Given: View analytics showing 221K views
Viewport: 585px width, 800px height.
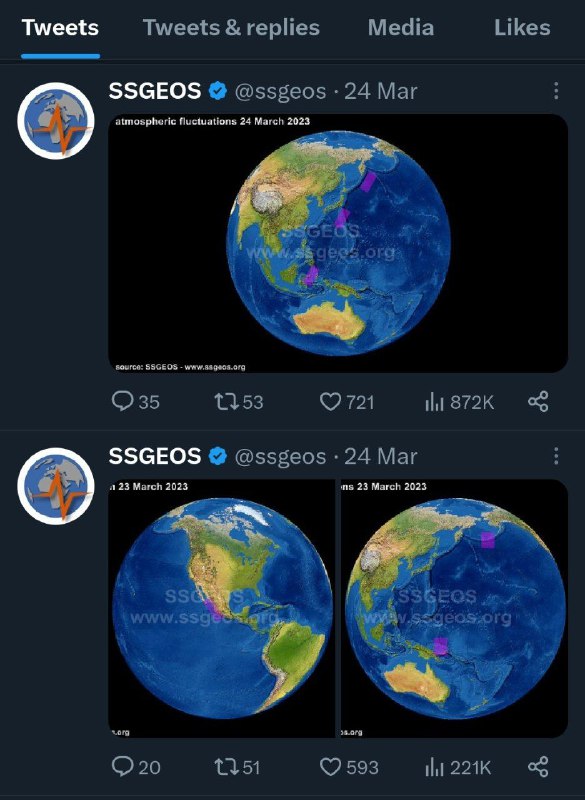Looking at the screenshot, I should [x=457, y=767].
